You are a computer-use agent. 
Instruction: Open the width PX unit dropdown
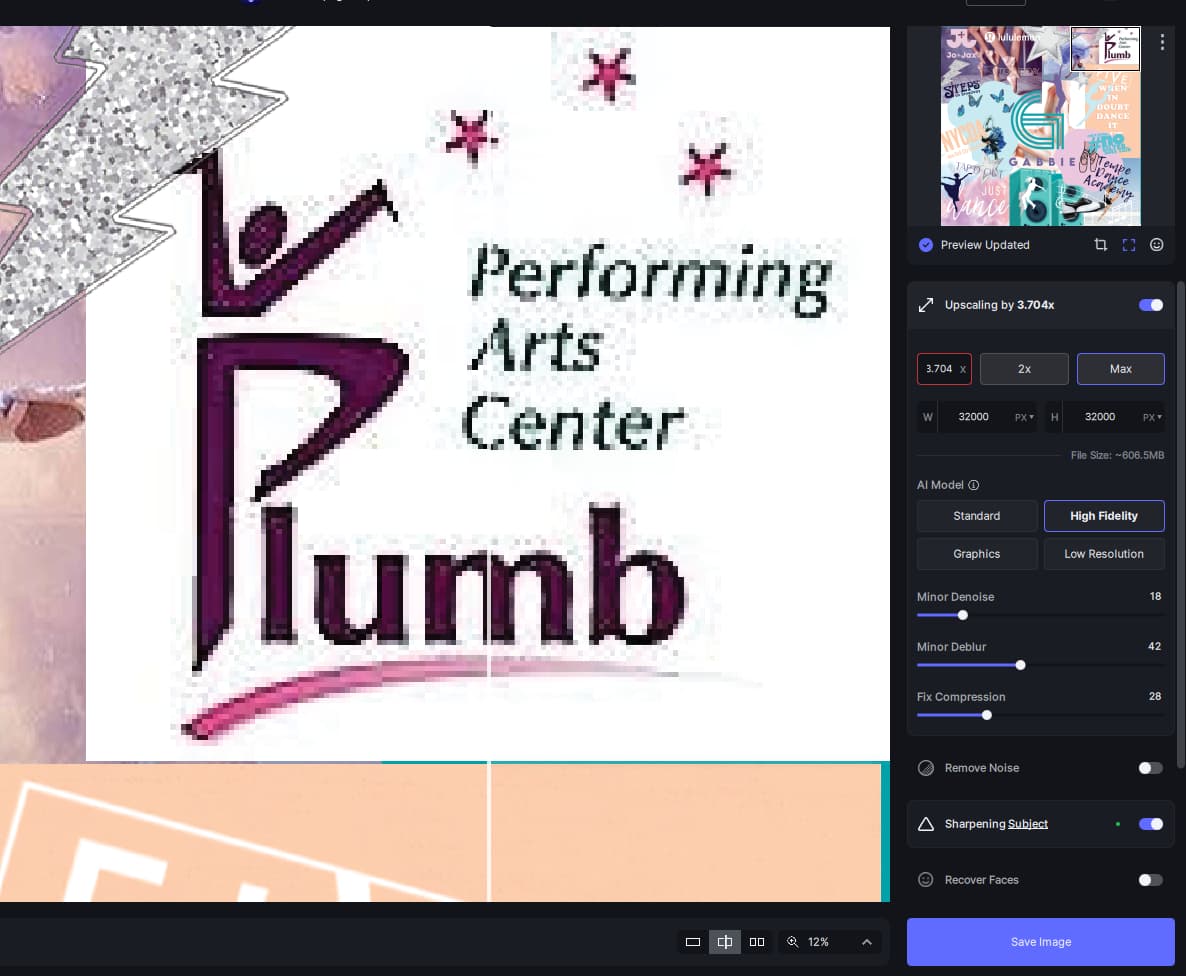(x=1024, y=417)
